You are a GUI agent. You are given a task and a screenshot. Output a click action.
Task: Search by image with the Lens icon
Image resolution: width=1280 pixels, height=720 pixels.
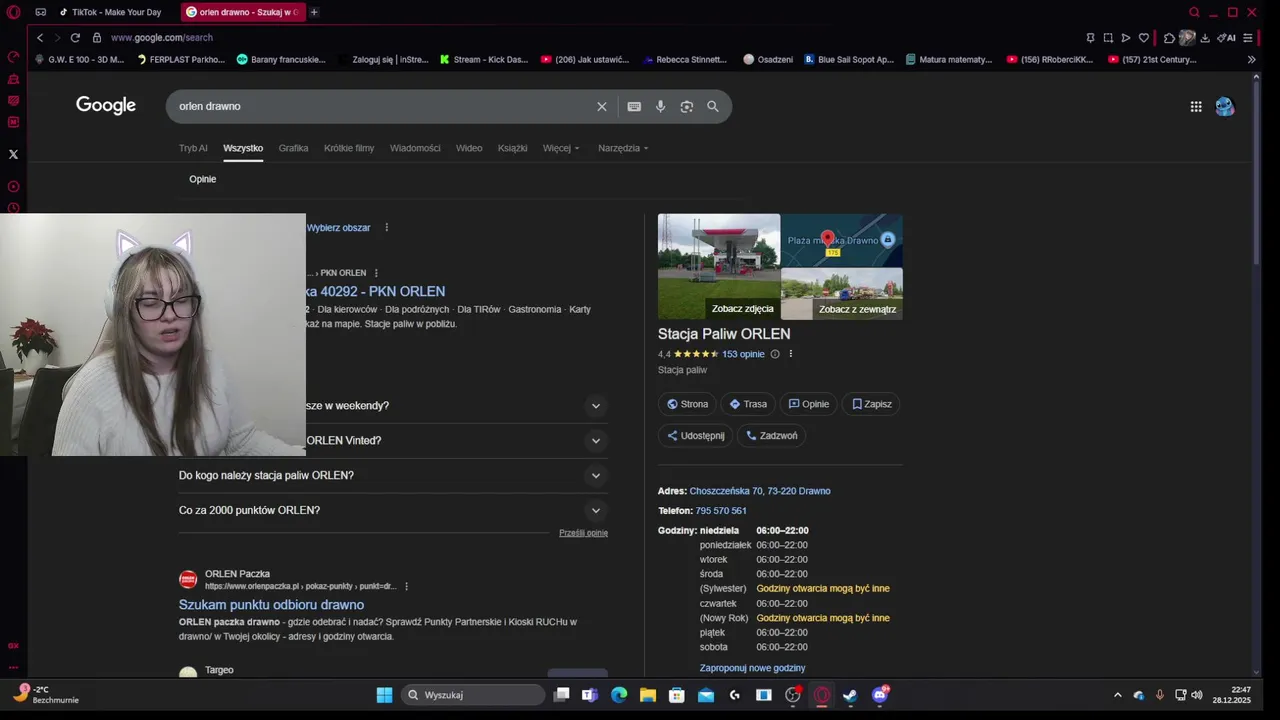coord(687,106)
